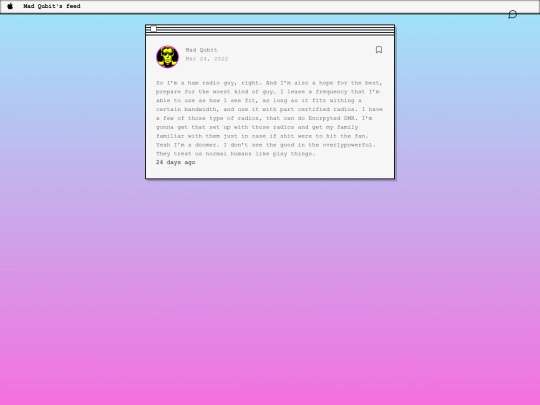The width and height of the screenshot is (540, 405).
Task: Click the post text about ham radio
Action: (269, 118)
